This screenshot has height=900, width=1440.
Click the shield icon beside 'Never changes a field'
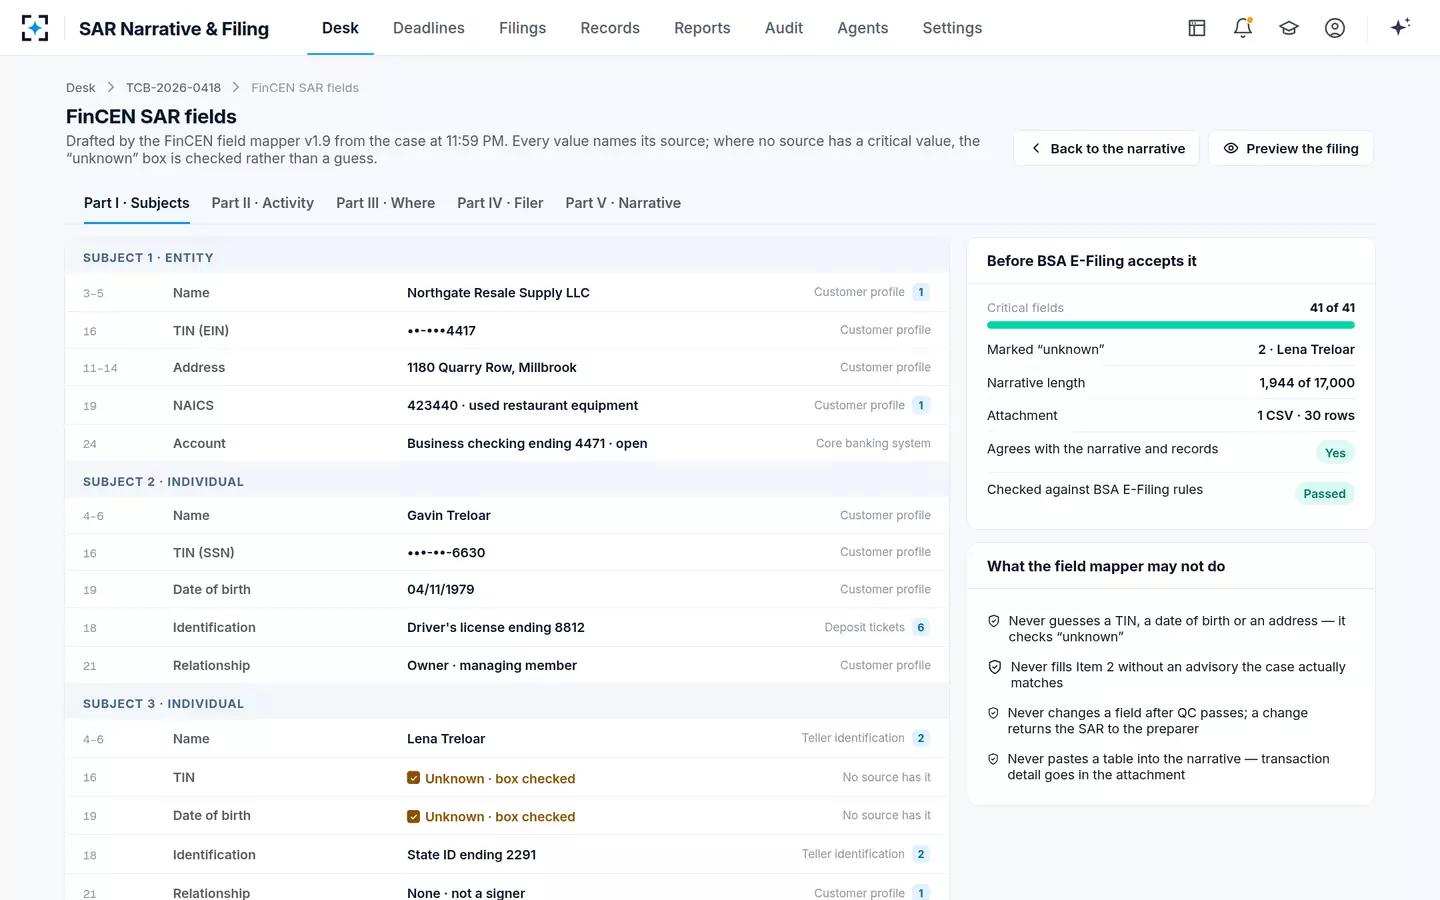993,713
